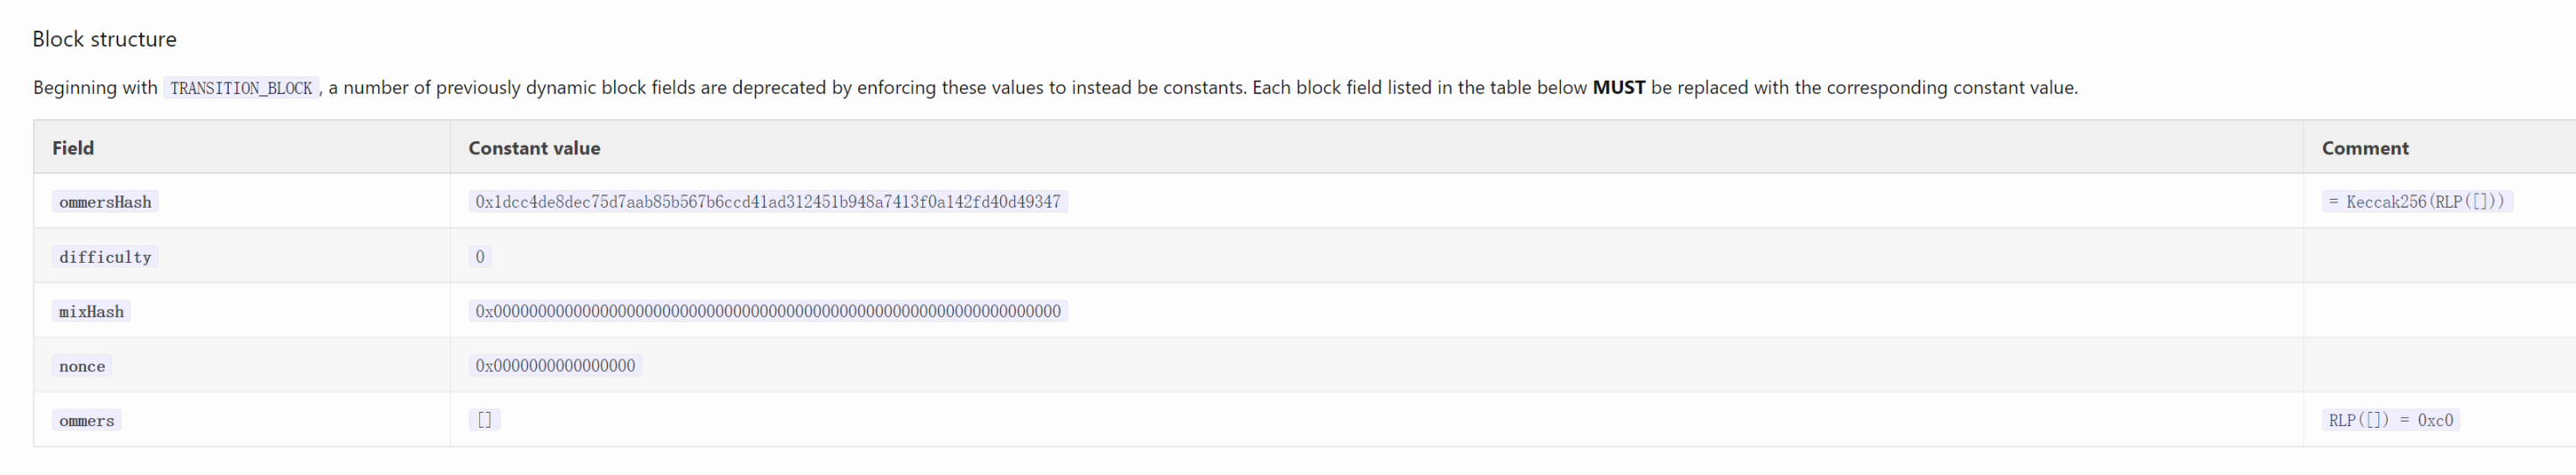Click the difficulty field name
2576x475 pixels.
click(105, 257)
